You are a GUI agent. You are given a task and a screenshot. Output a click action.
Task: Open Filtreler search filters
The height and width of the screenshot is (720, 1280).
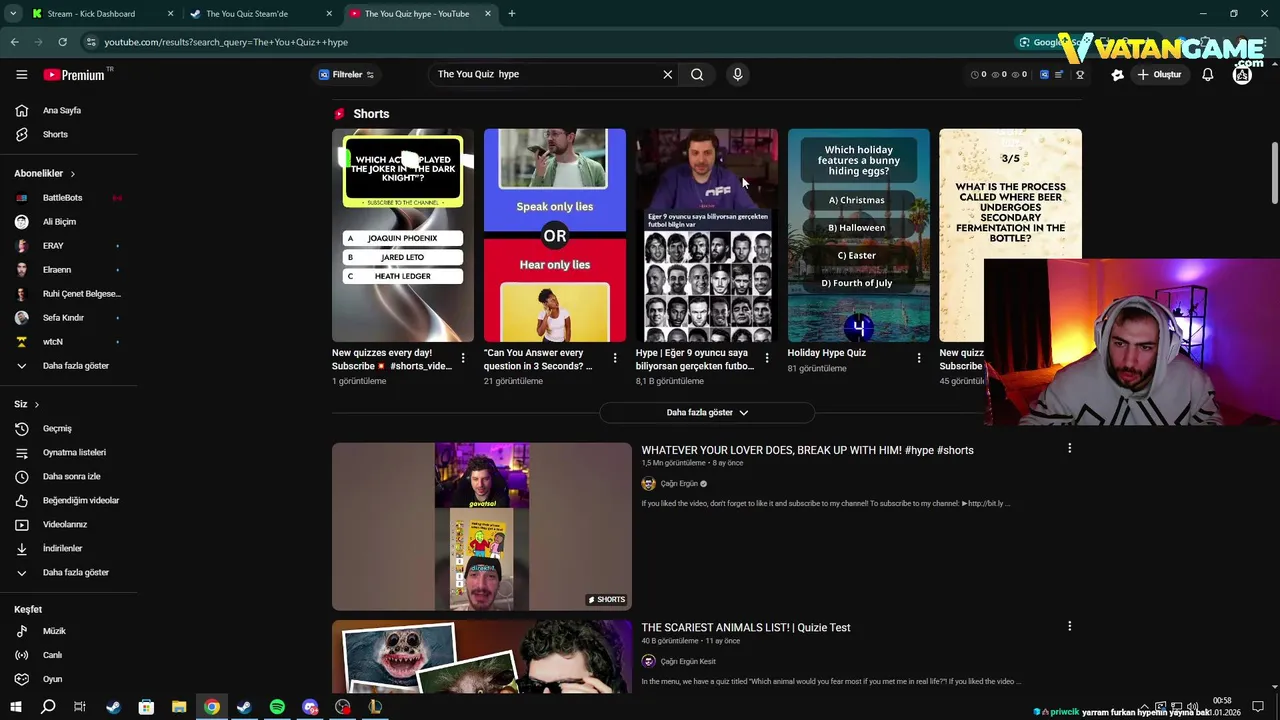(x=346, y=74)
